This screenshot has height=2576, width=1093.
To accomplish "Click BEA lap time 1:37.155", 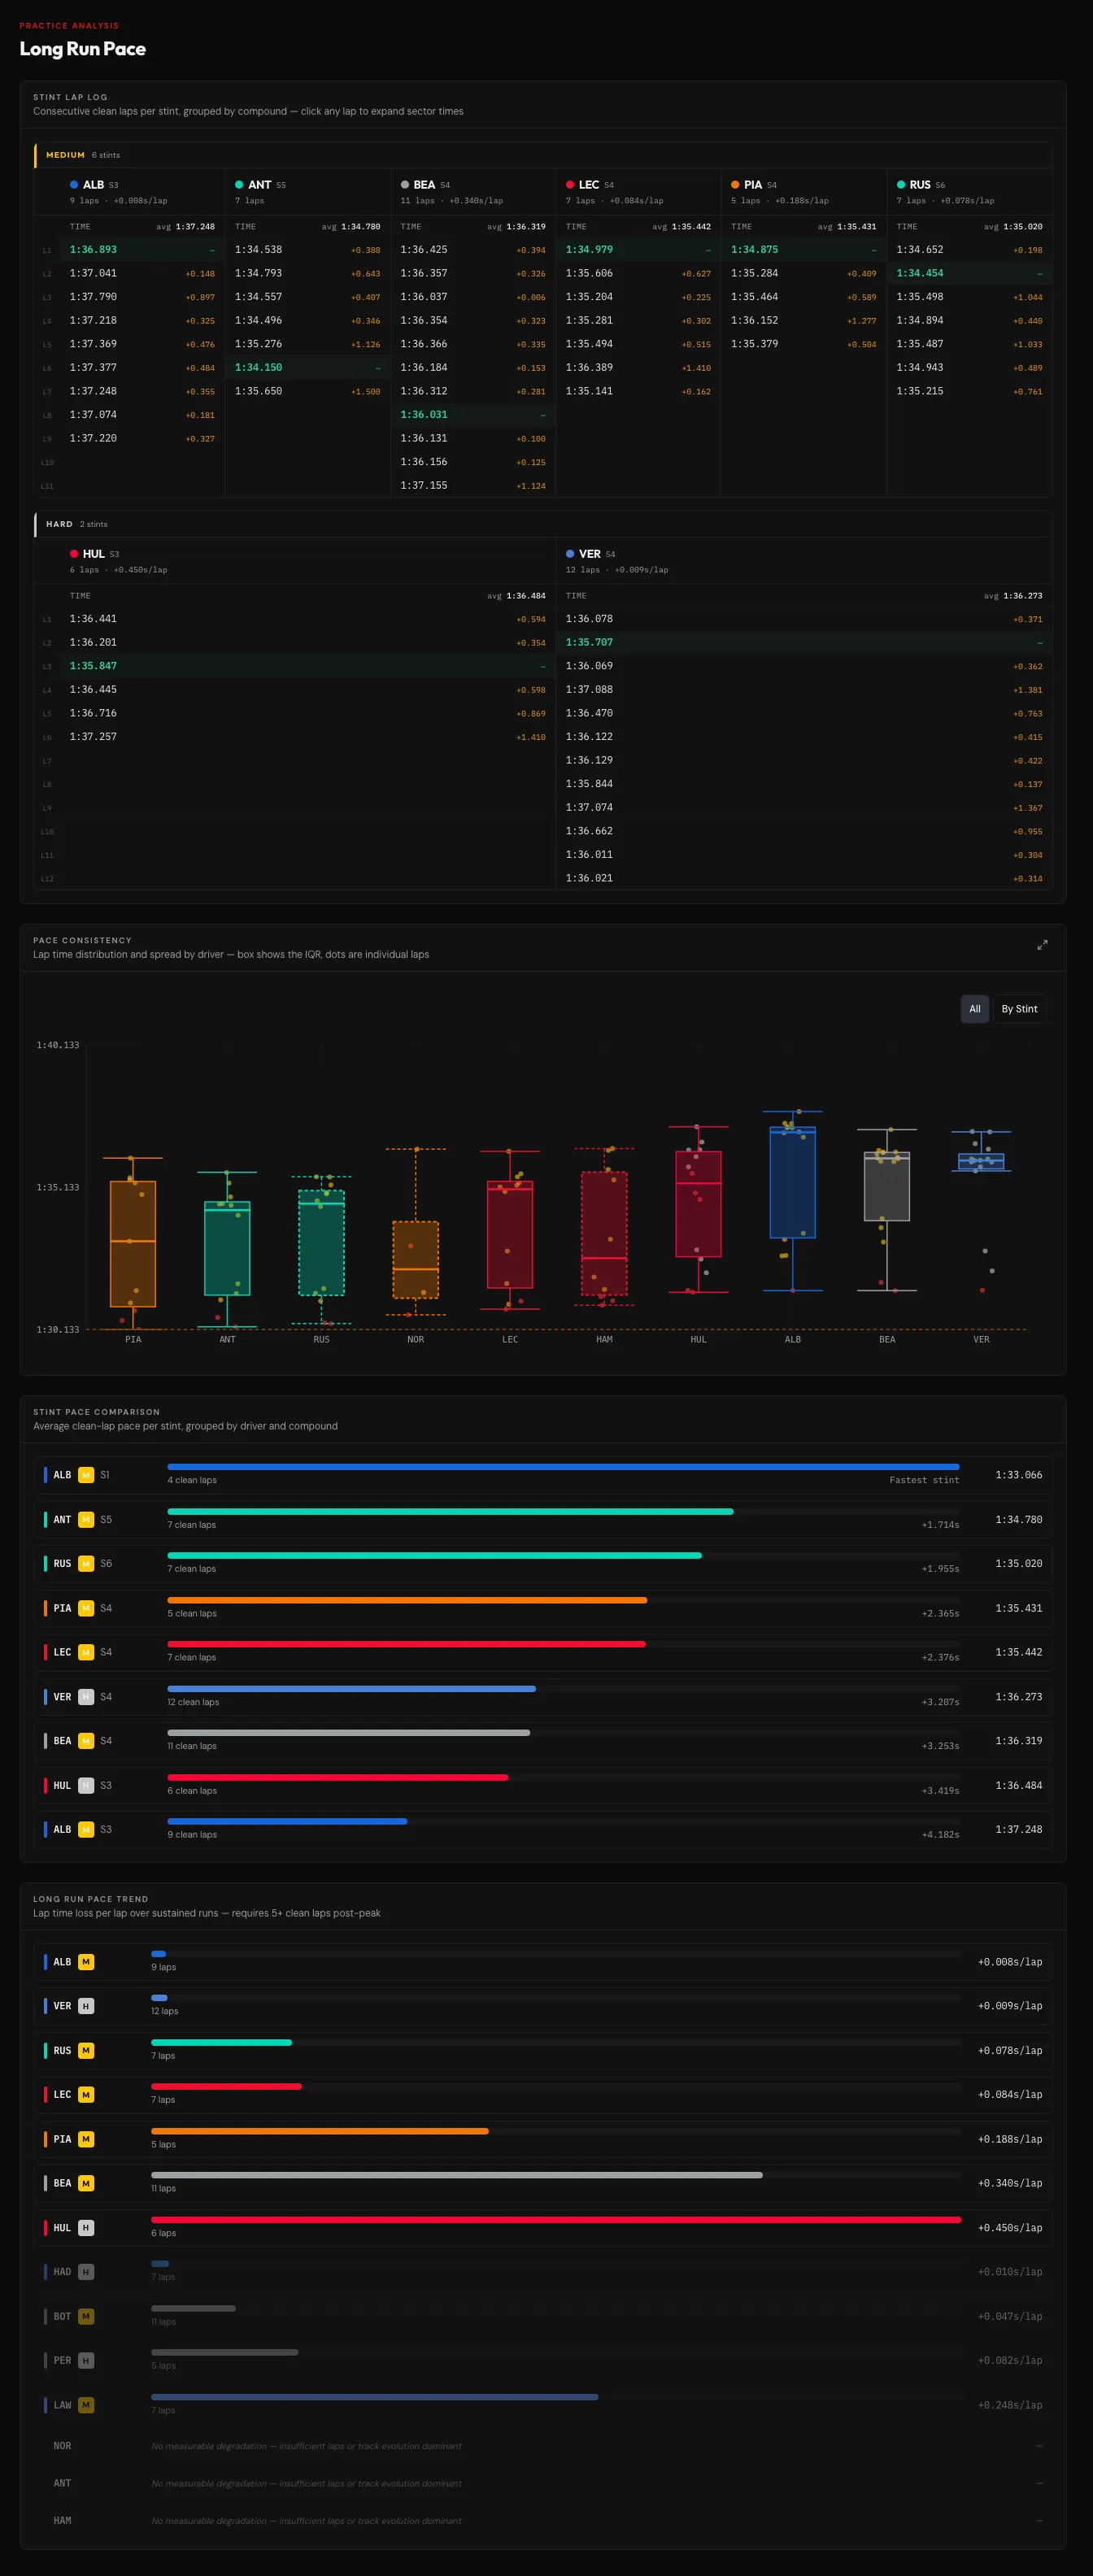I will (x=424, y=485).
